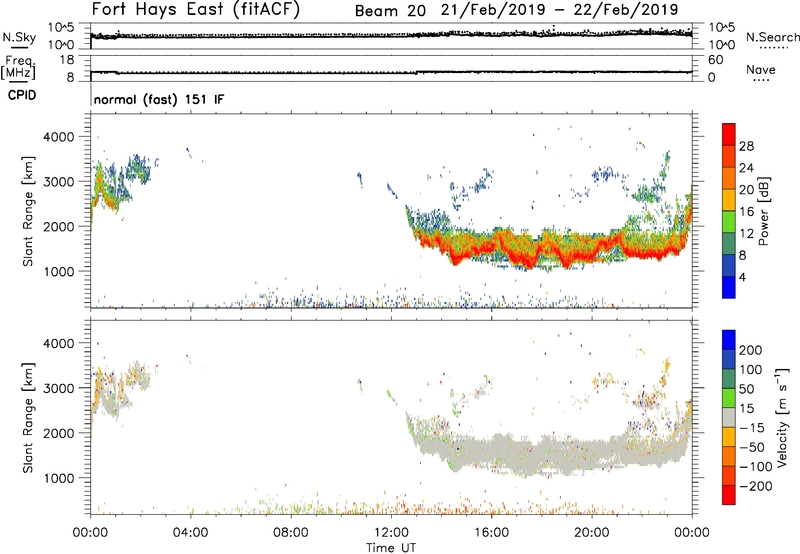Image resolution: width=800 pixels, height=554 pixels.
Task: Select the "normal (fast) 151 IF" mode text
Action: pyautogui.click(x=159, y=99)
